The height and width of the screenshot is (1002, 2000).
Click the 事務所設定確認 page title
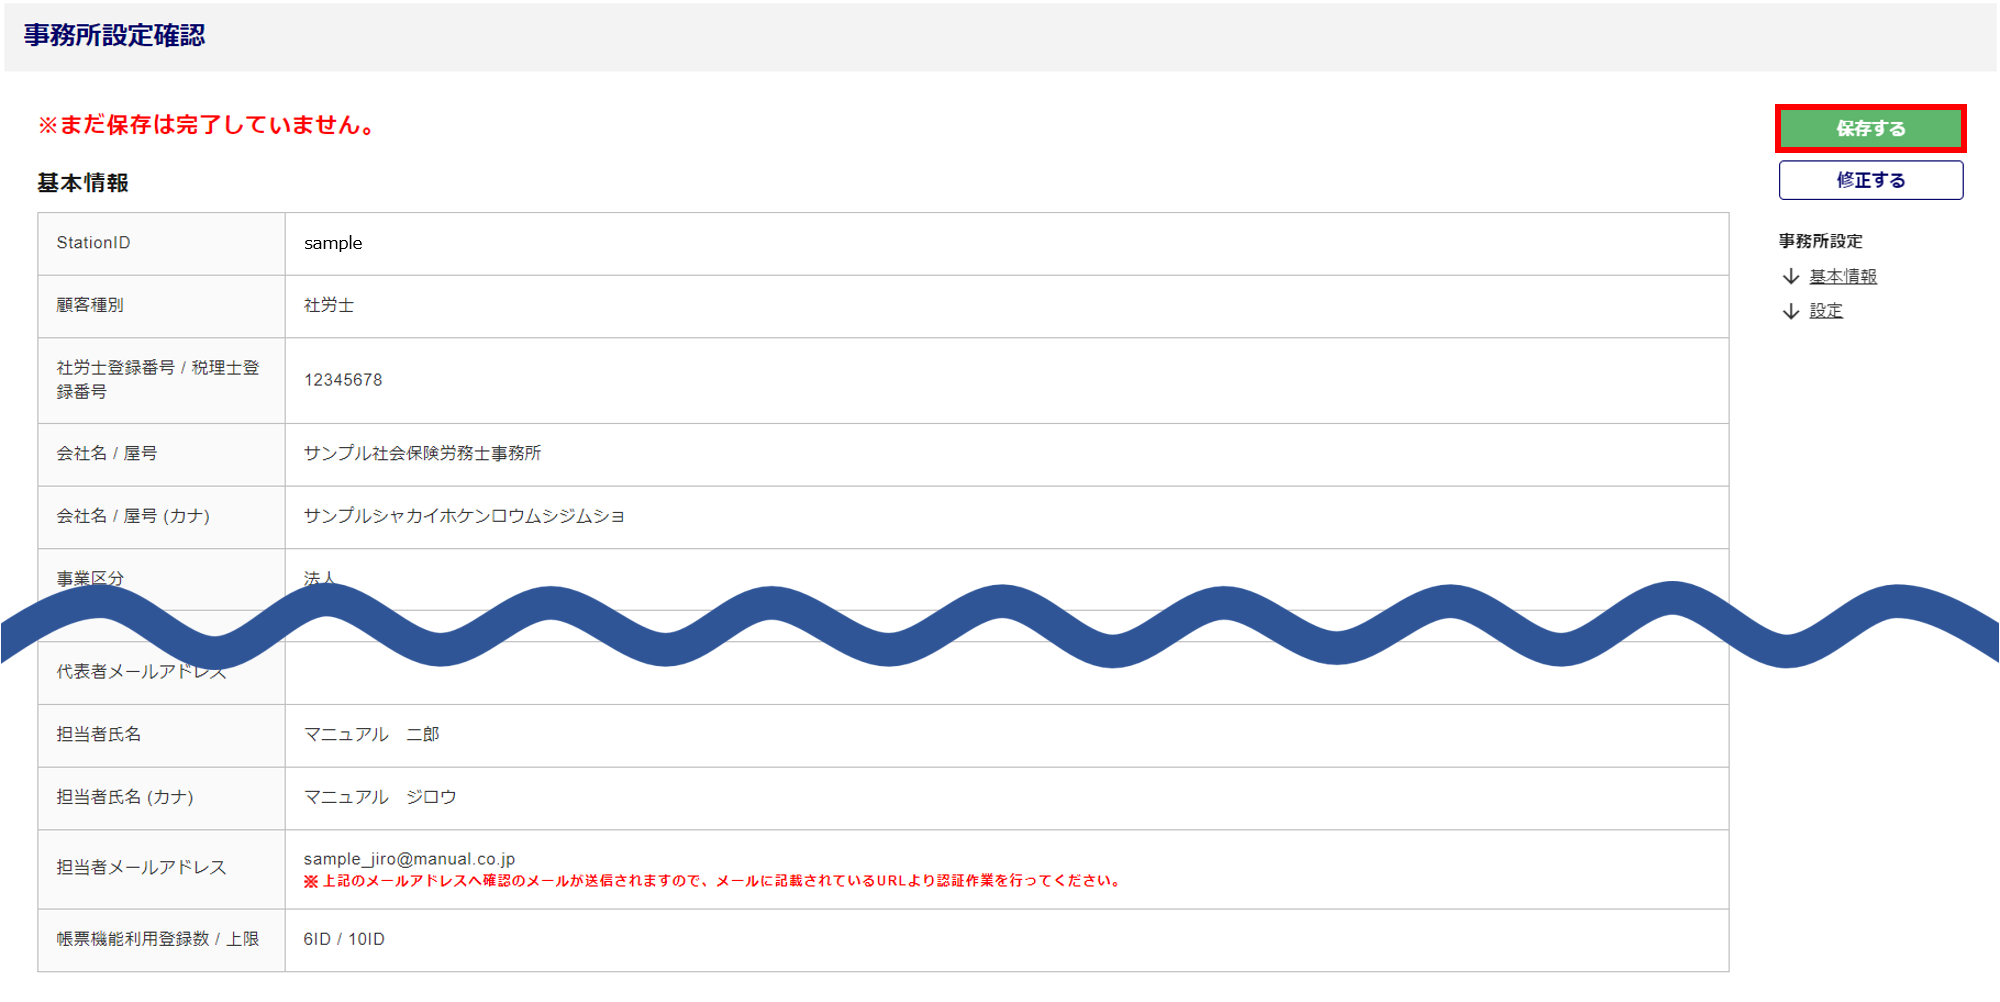tap(114, 35)
